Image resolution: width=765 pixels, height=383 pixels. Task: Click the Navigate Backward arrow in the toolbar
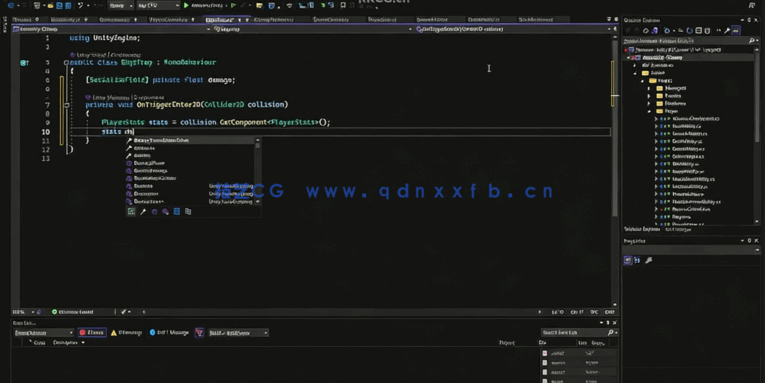click(11, 6)
